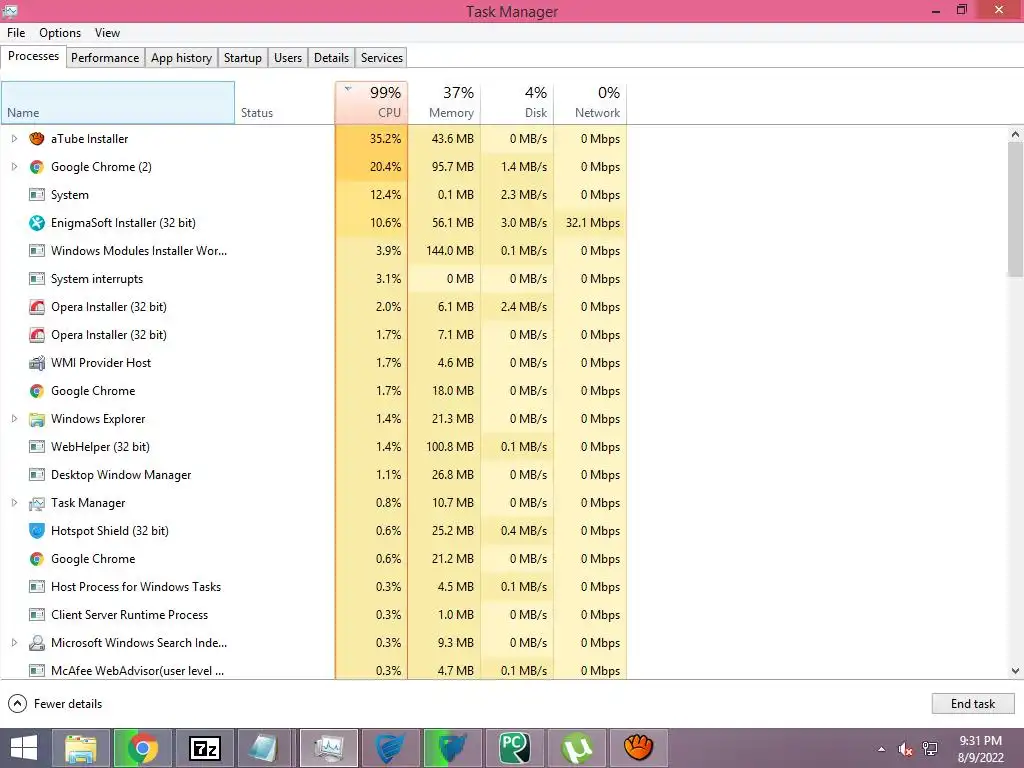Click the WebHelper (32 bit) icon
The width and height of the screenshot is (1024, 768).
(x=37, y=447)
